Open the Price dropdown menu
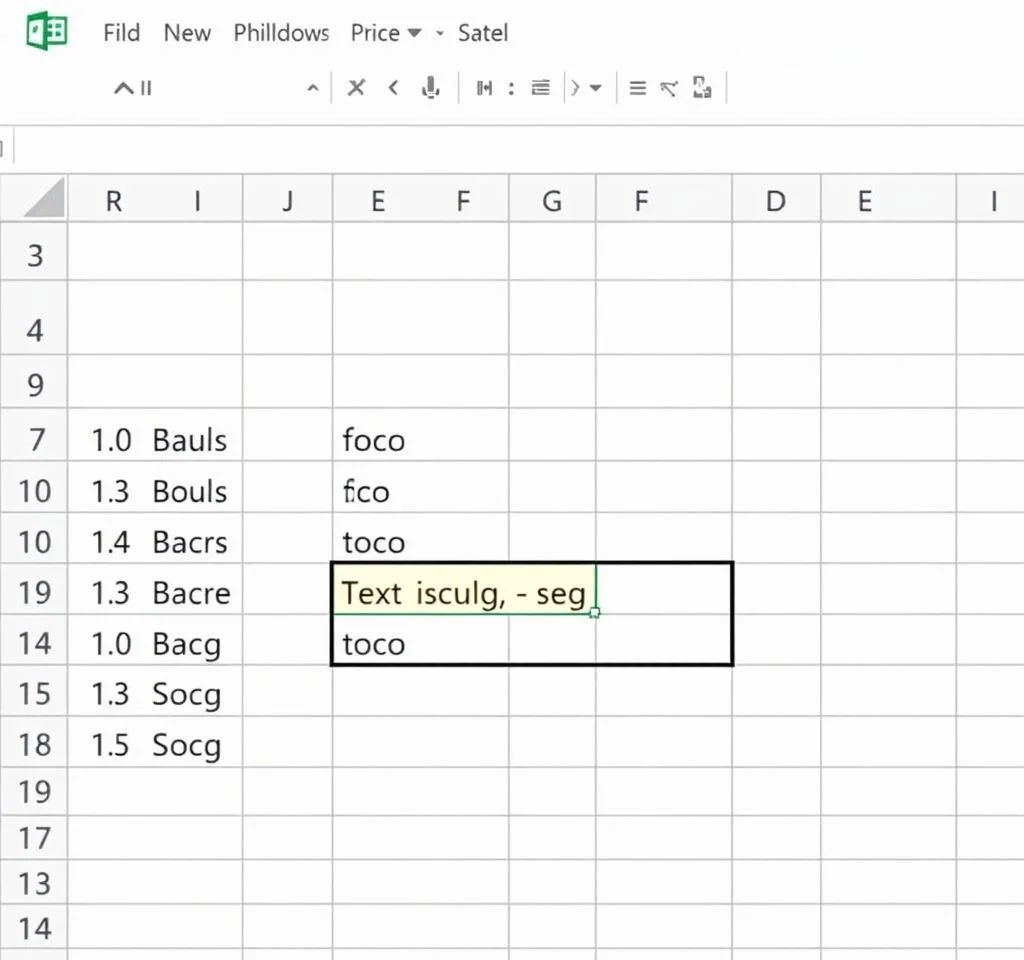This screenshot has width=1024, height=960. 385,33
